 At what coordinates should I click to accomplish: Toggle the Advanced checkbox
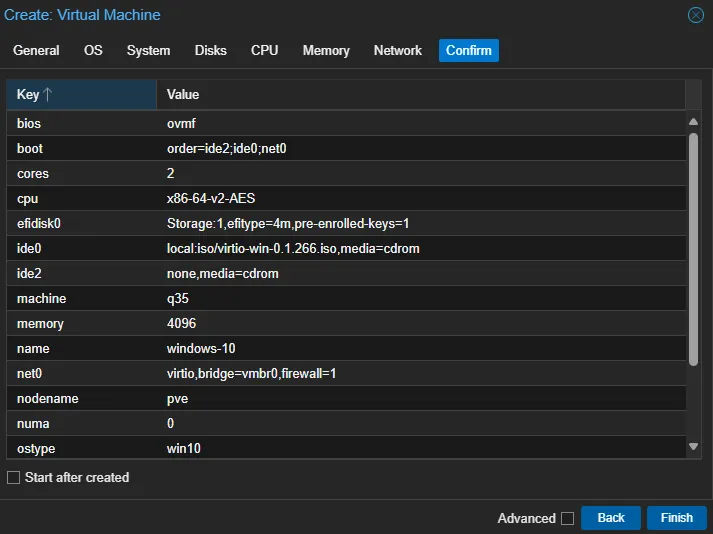567,518
